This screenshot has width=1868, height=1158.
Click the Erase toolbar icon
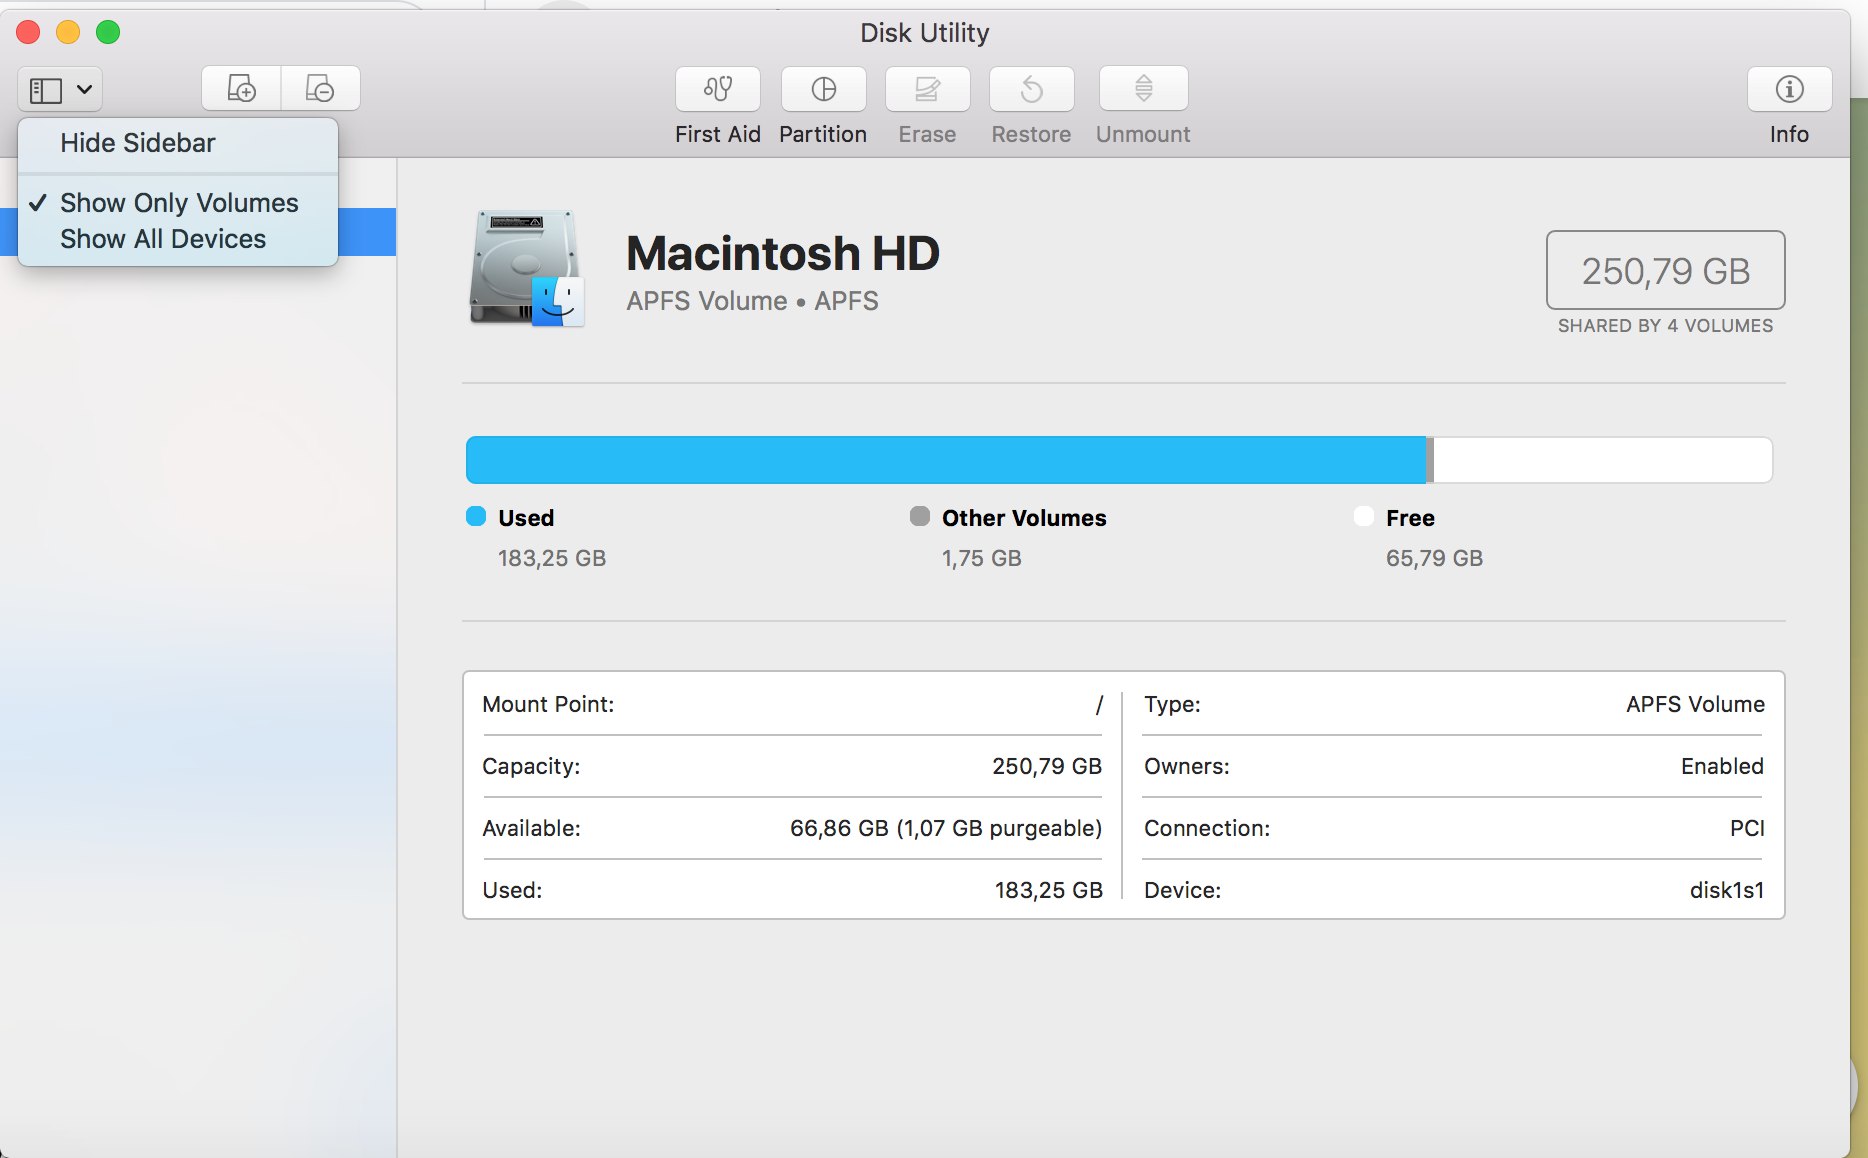(x=927, y=89)
